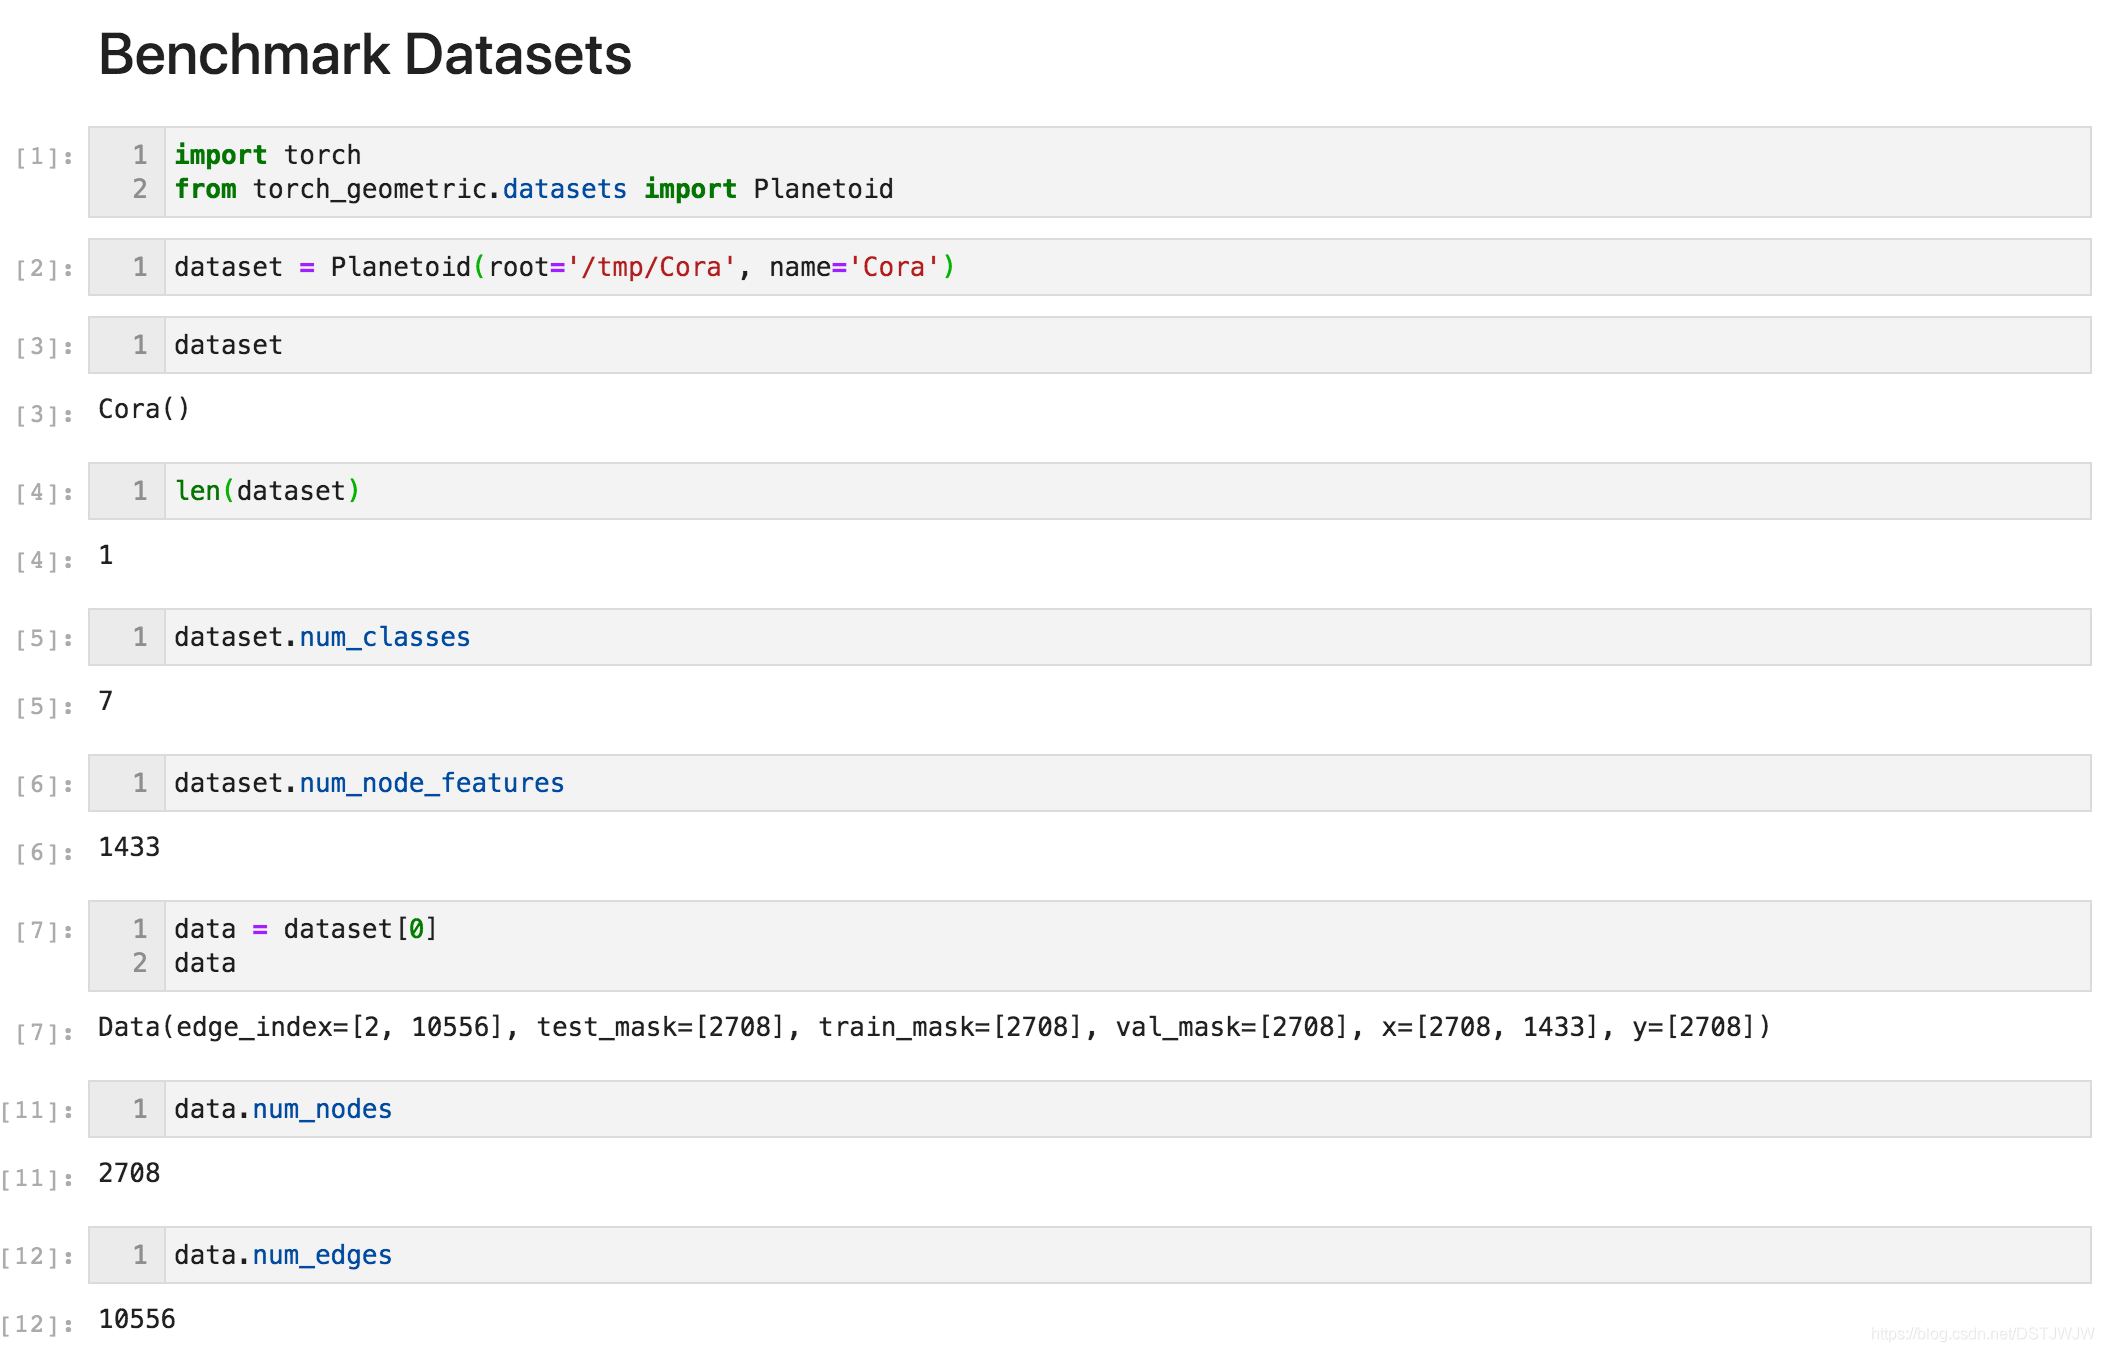The width and height of the screenshot is (2104, 1352).
Task: Click the [4]: input prompt beside len(dataset)
Action: 44,493
